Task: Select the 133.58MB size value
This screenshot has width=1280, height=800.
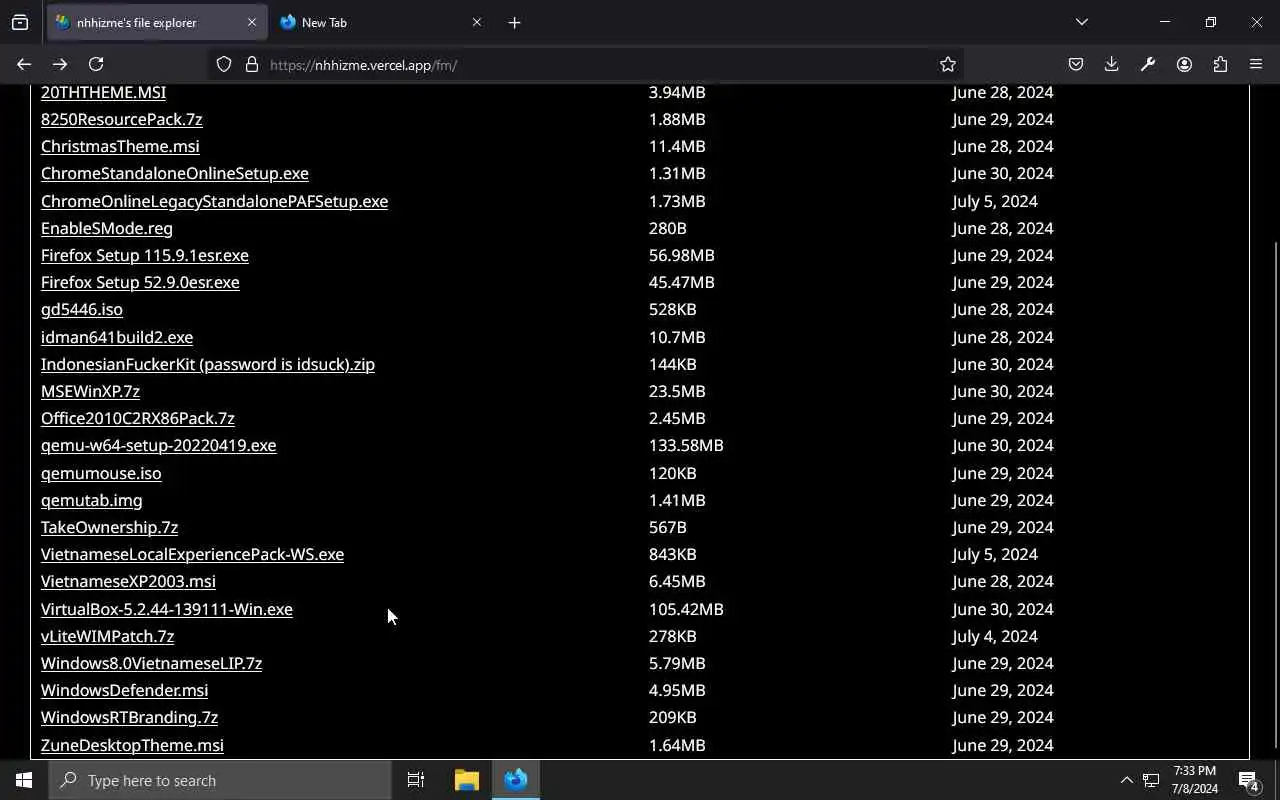Action: click(686, 445)
